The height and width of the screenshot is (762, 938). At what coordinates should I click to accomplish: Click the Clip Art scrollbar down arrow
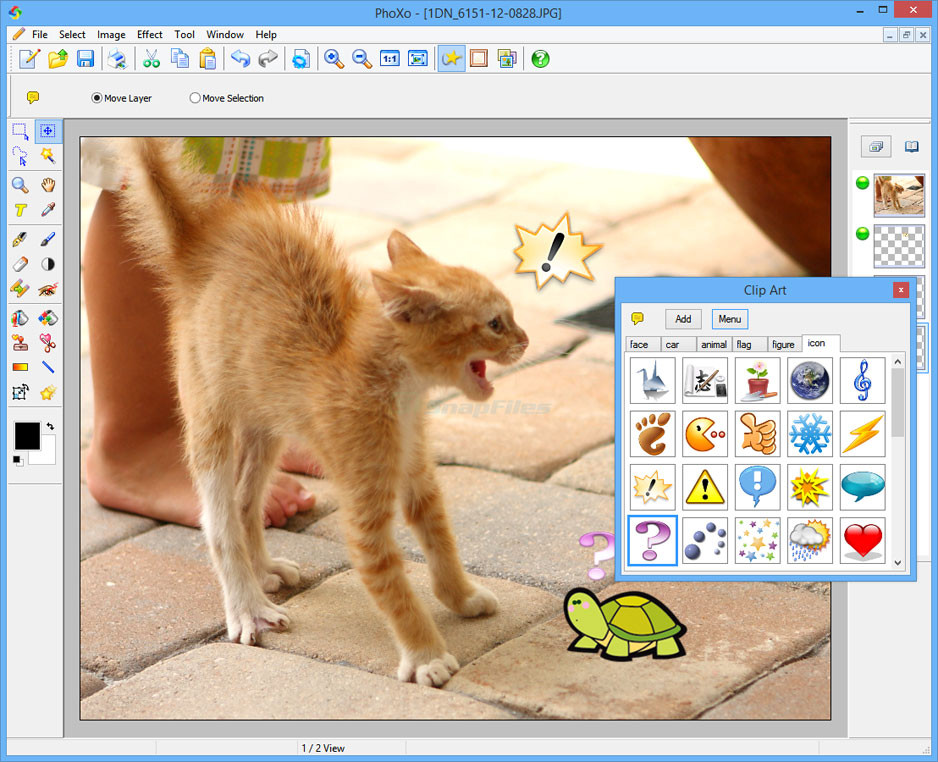(897, 563)
